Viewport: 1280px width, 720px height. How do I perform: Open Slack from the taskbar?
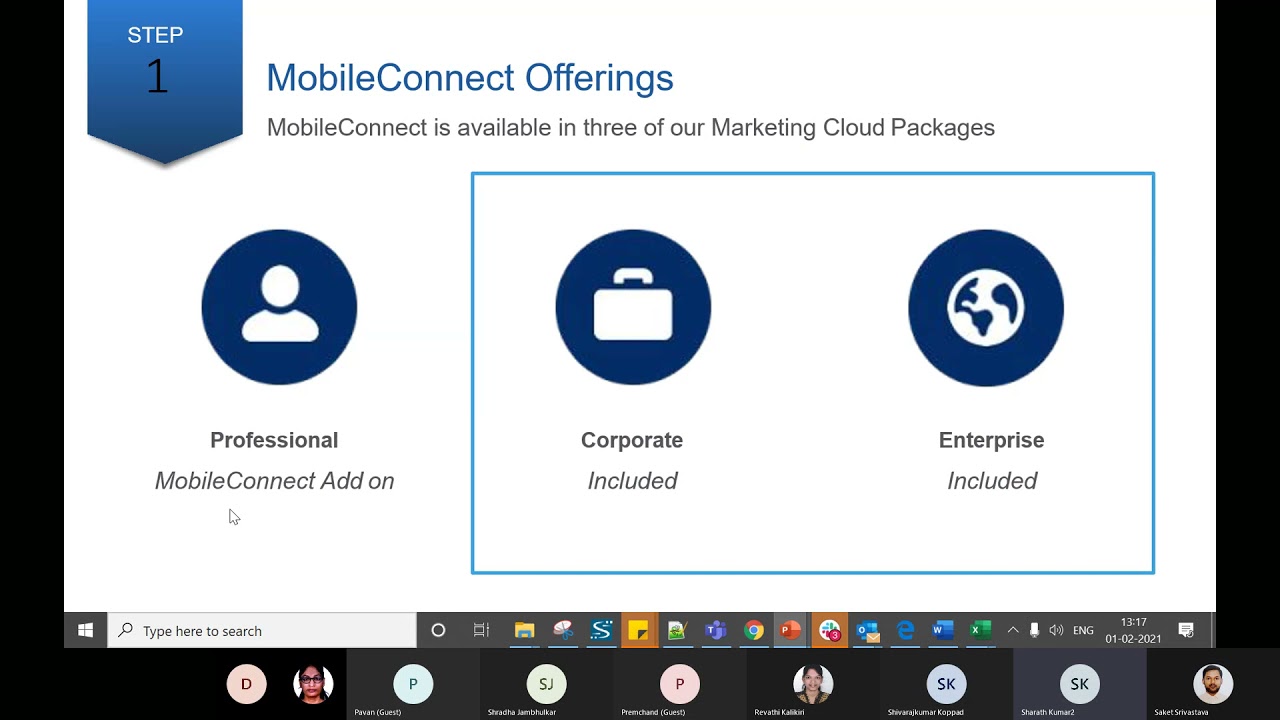(829, 630)
